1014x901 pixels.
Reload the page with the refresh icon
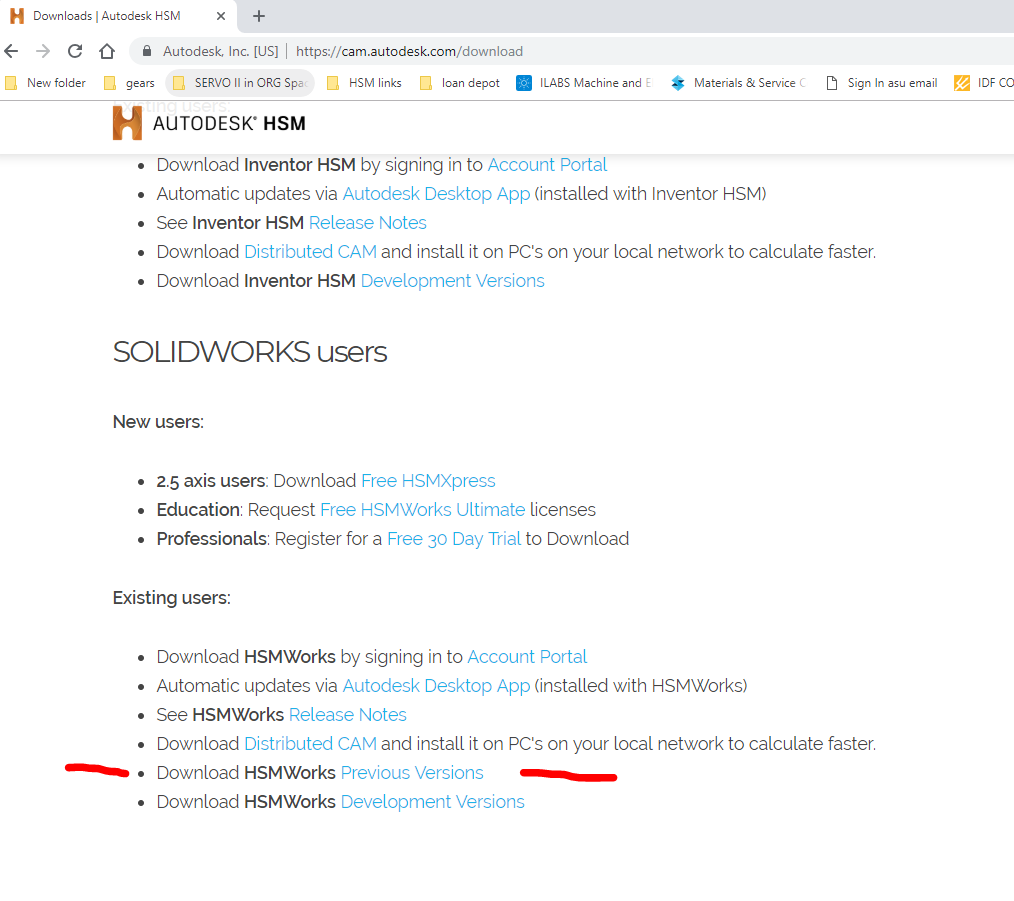point(75,51)
